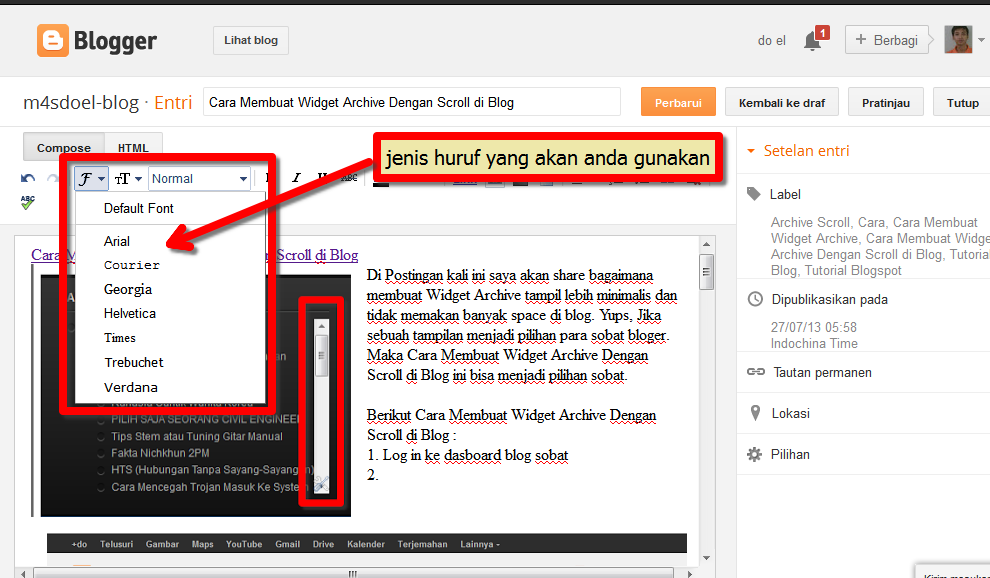Click the post heading link ending 'Scroll di Blog'

(316, 255)
